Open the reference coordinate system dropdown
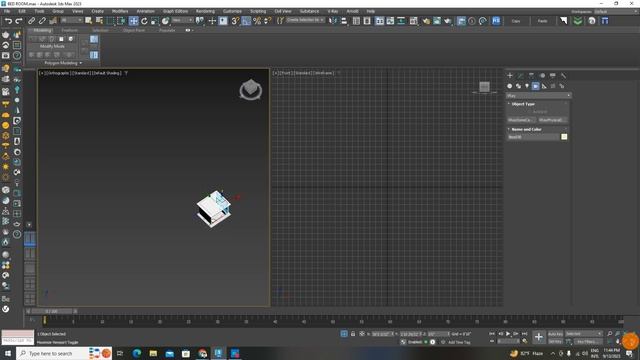 click(182, 20)
